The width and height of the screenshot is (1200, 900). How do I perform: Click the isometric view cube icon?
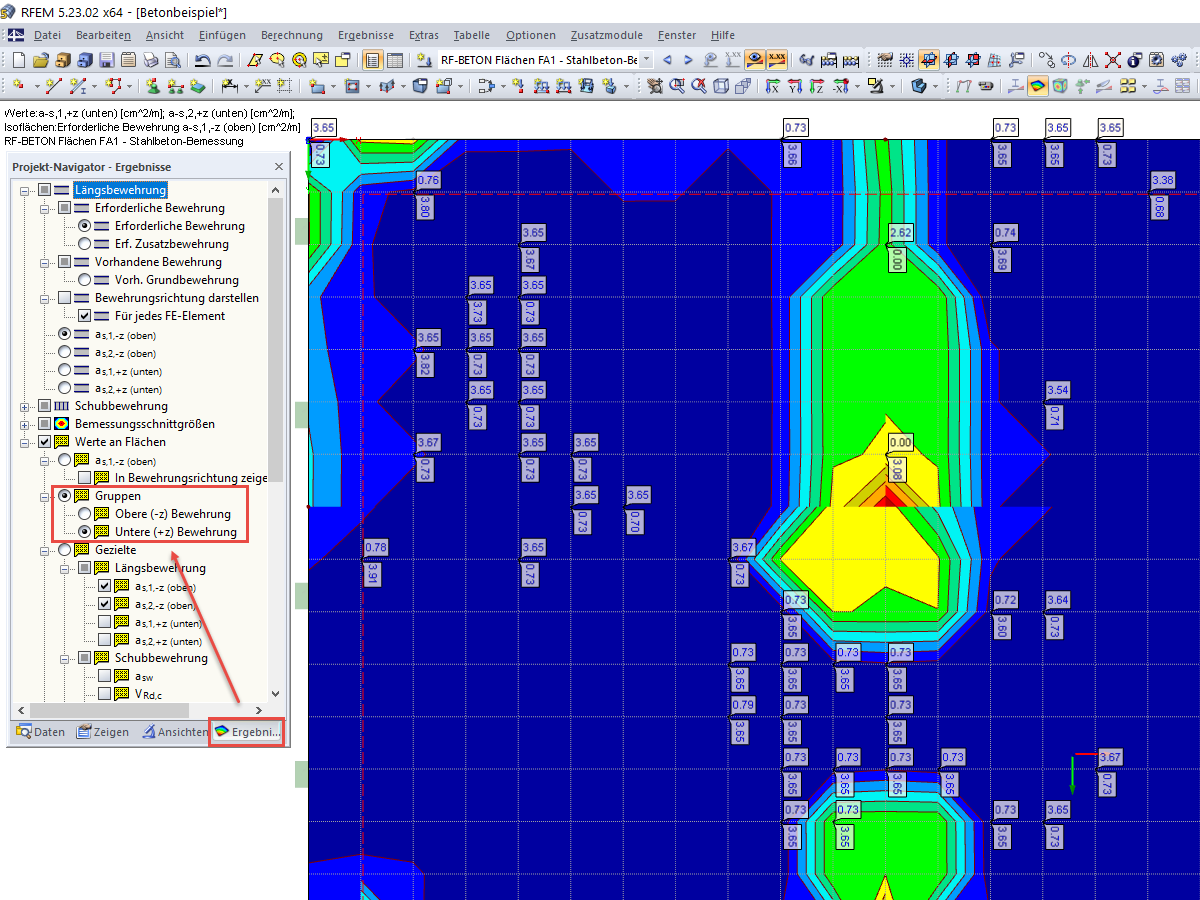721,86
